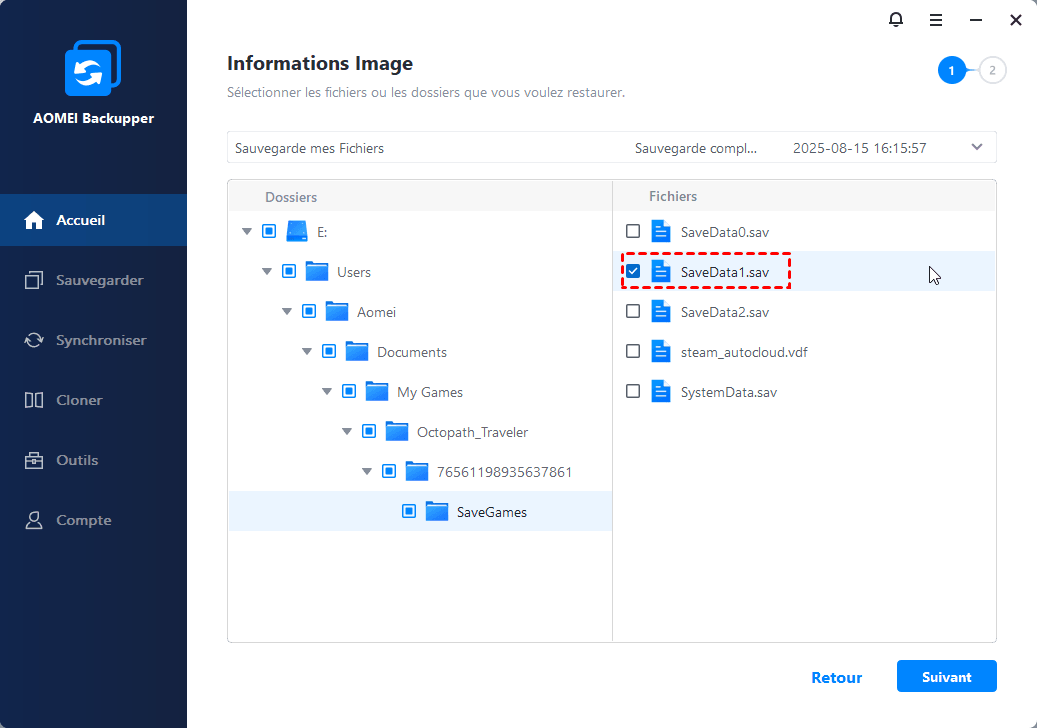The width and height of the screenshot is (1037, 728).
Task: Collapse the 76561198935637861 tree node
Action: pyautogui.click(x=366, y=471)
